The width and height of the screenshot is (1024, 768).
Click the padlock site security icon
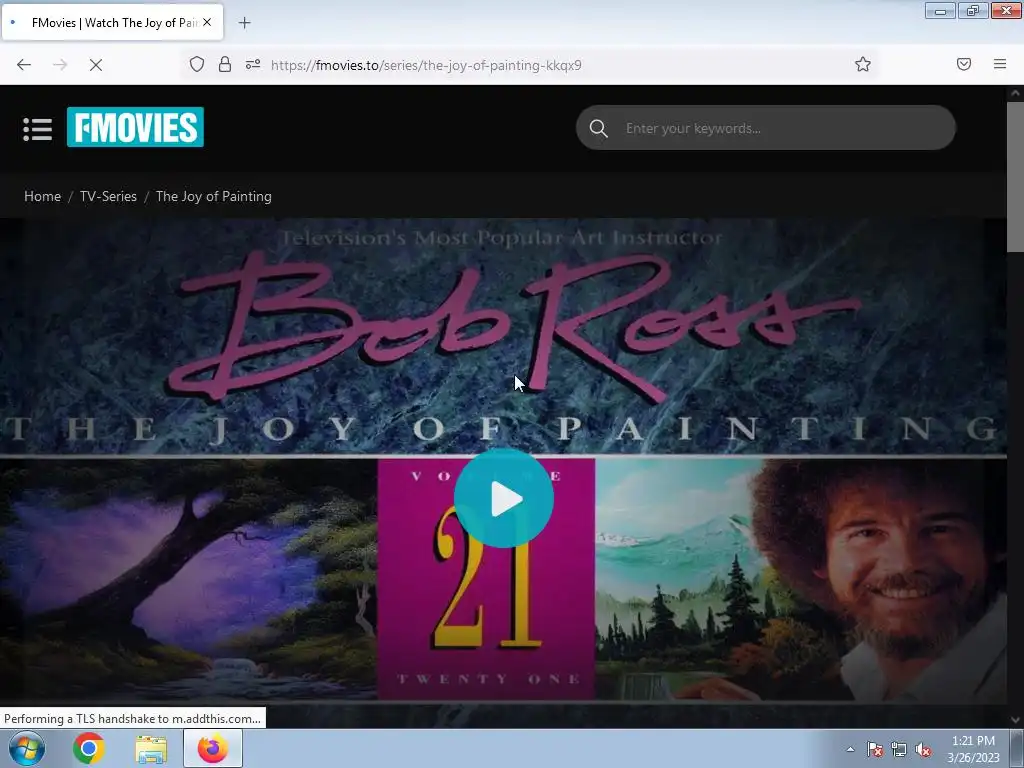(225, 64)
